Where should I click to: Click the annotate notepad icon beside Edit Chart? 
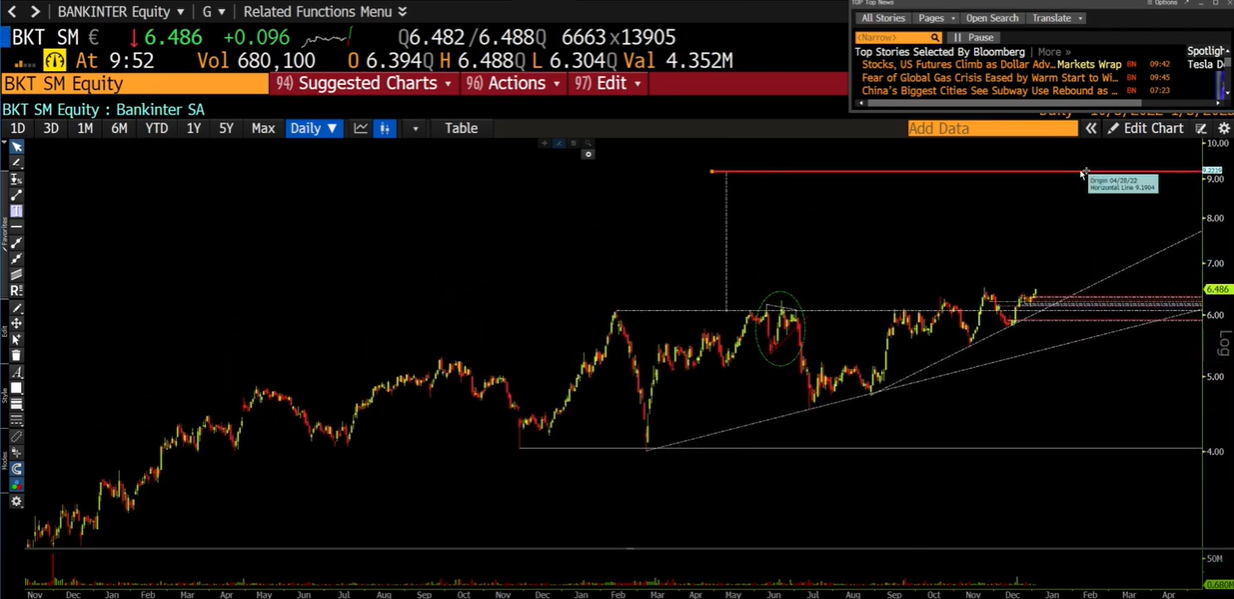(1201, 128)
